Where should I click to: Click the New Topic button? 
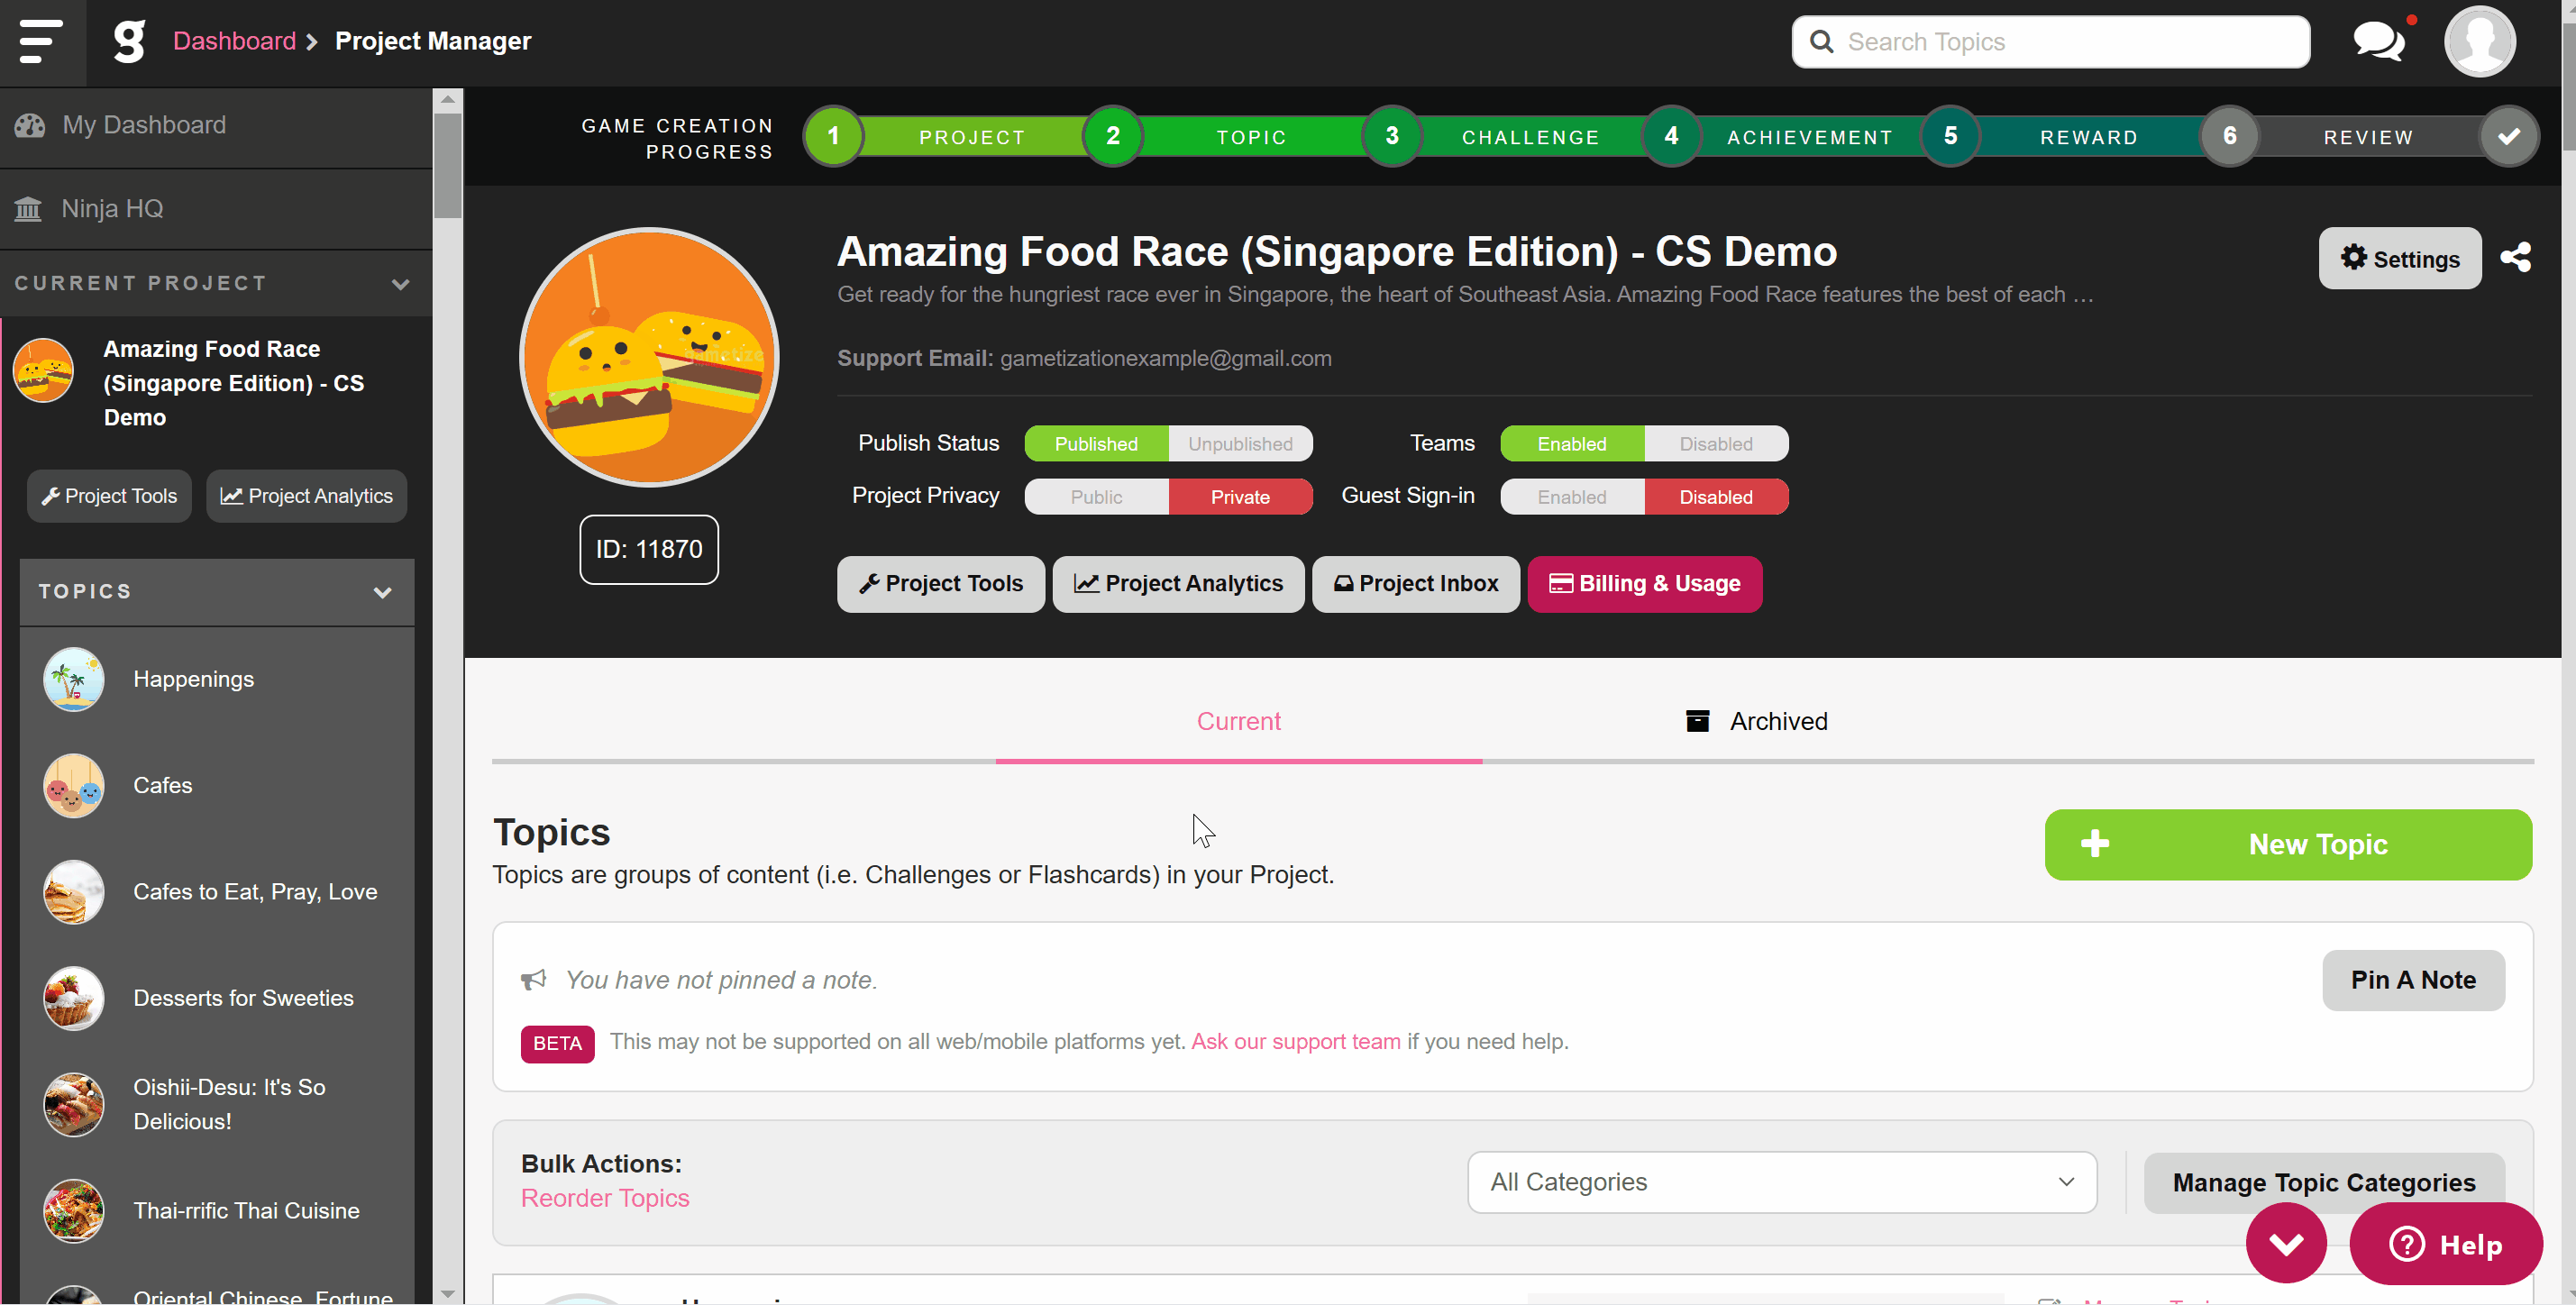(x=2288, y=845)
